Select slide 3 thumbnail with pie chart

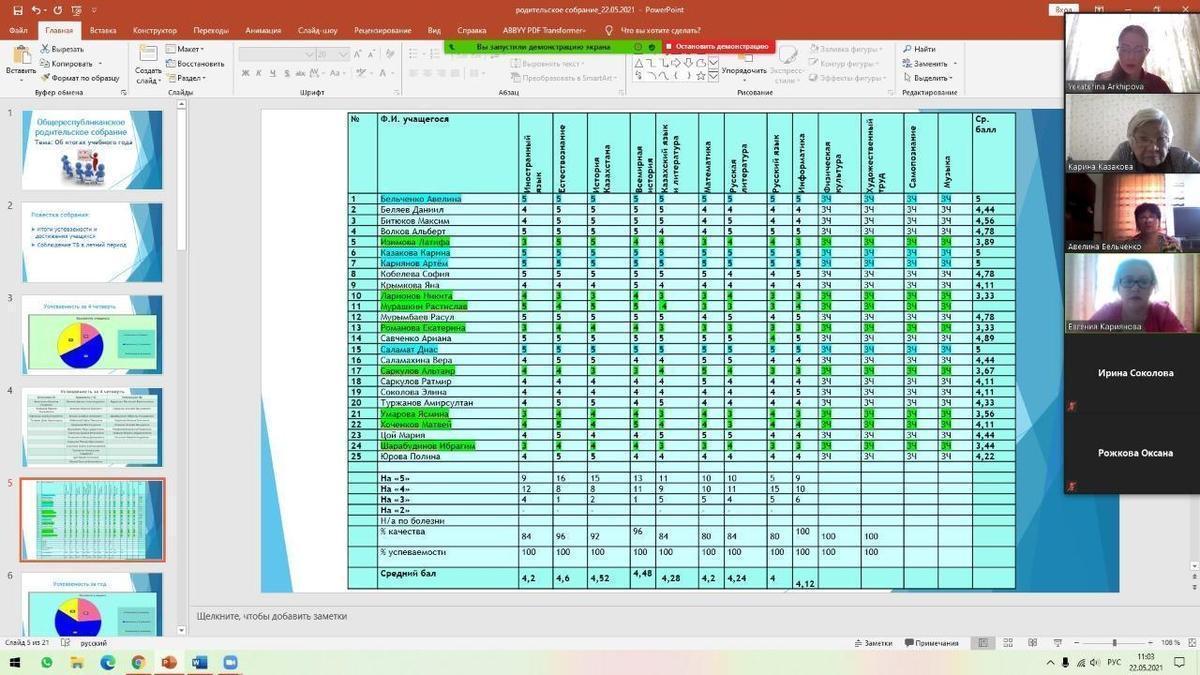pyautogui.click(x=92, y=333)
